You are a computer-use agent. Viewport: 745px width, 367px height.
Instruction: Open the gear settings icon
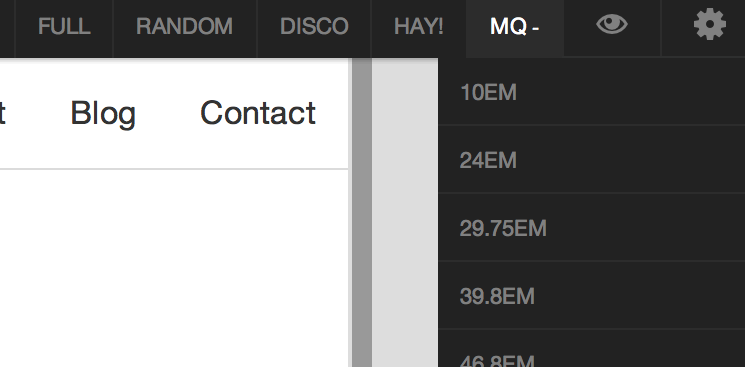click(710, 25)
